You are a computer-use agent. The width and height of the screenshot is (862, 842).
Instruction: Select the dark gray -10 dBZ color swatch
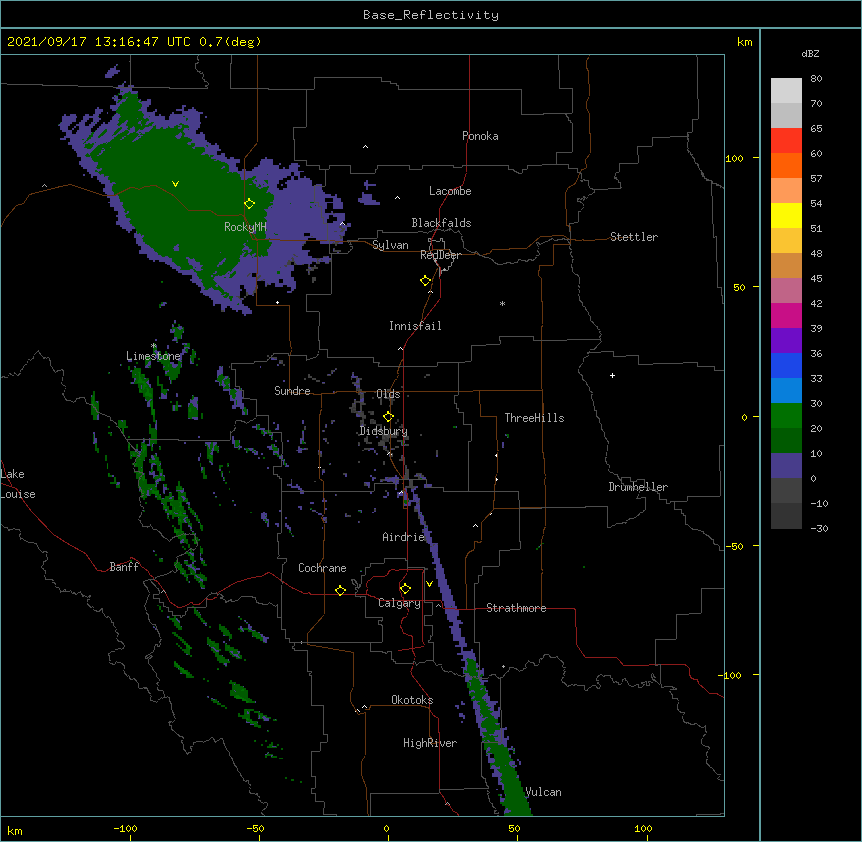786,516
